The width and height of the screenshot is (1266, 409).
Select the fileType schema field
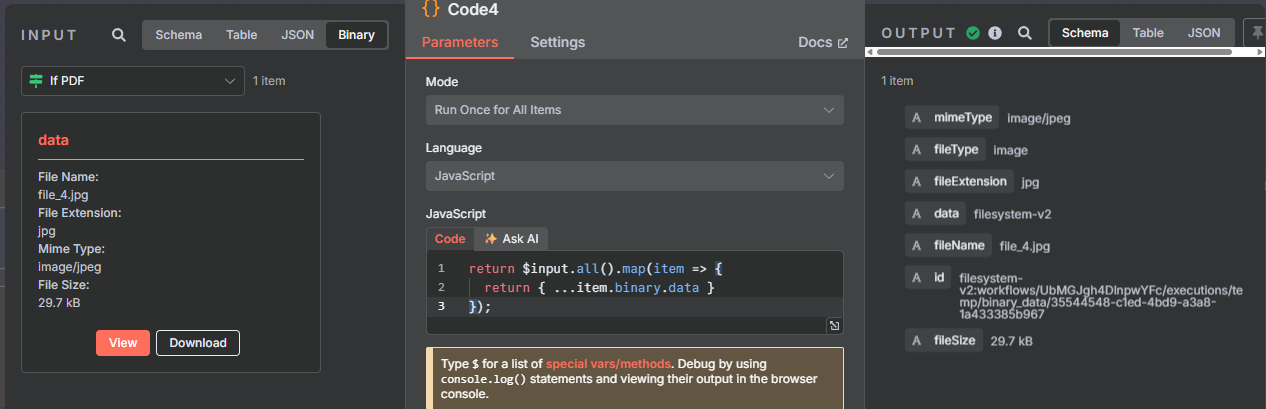(x=946, y=150)
